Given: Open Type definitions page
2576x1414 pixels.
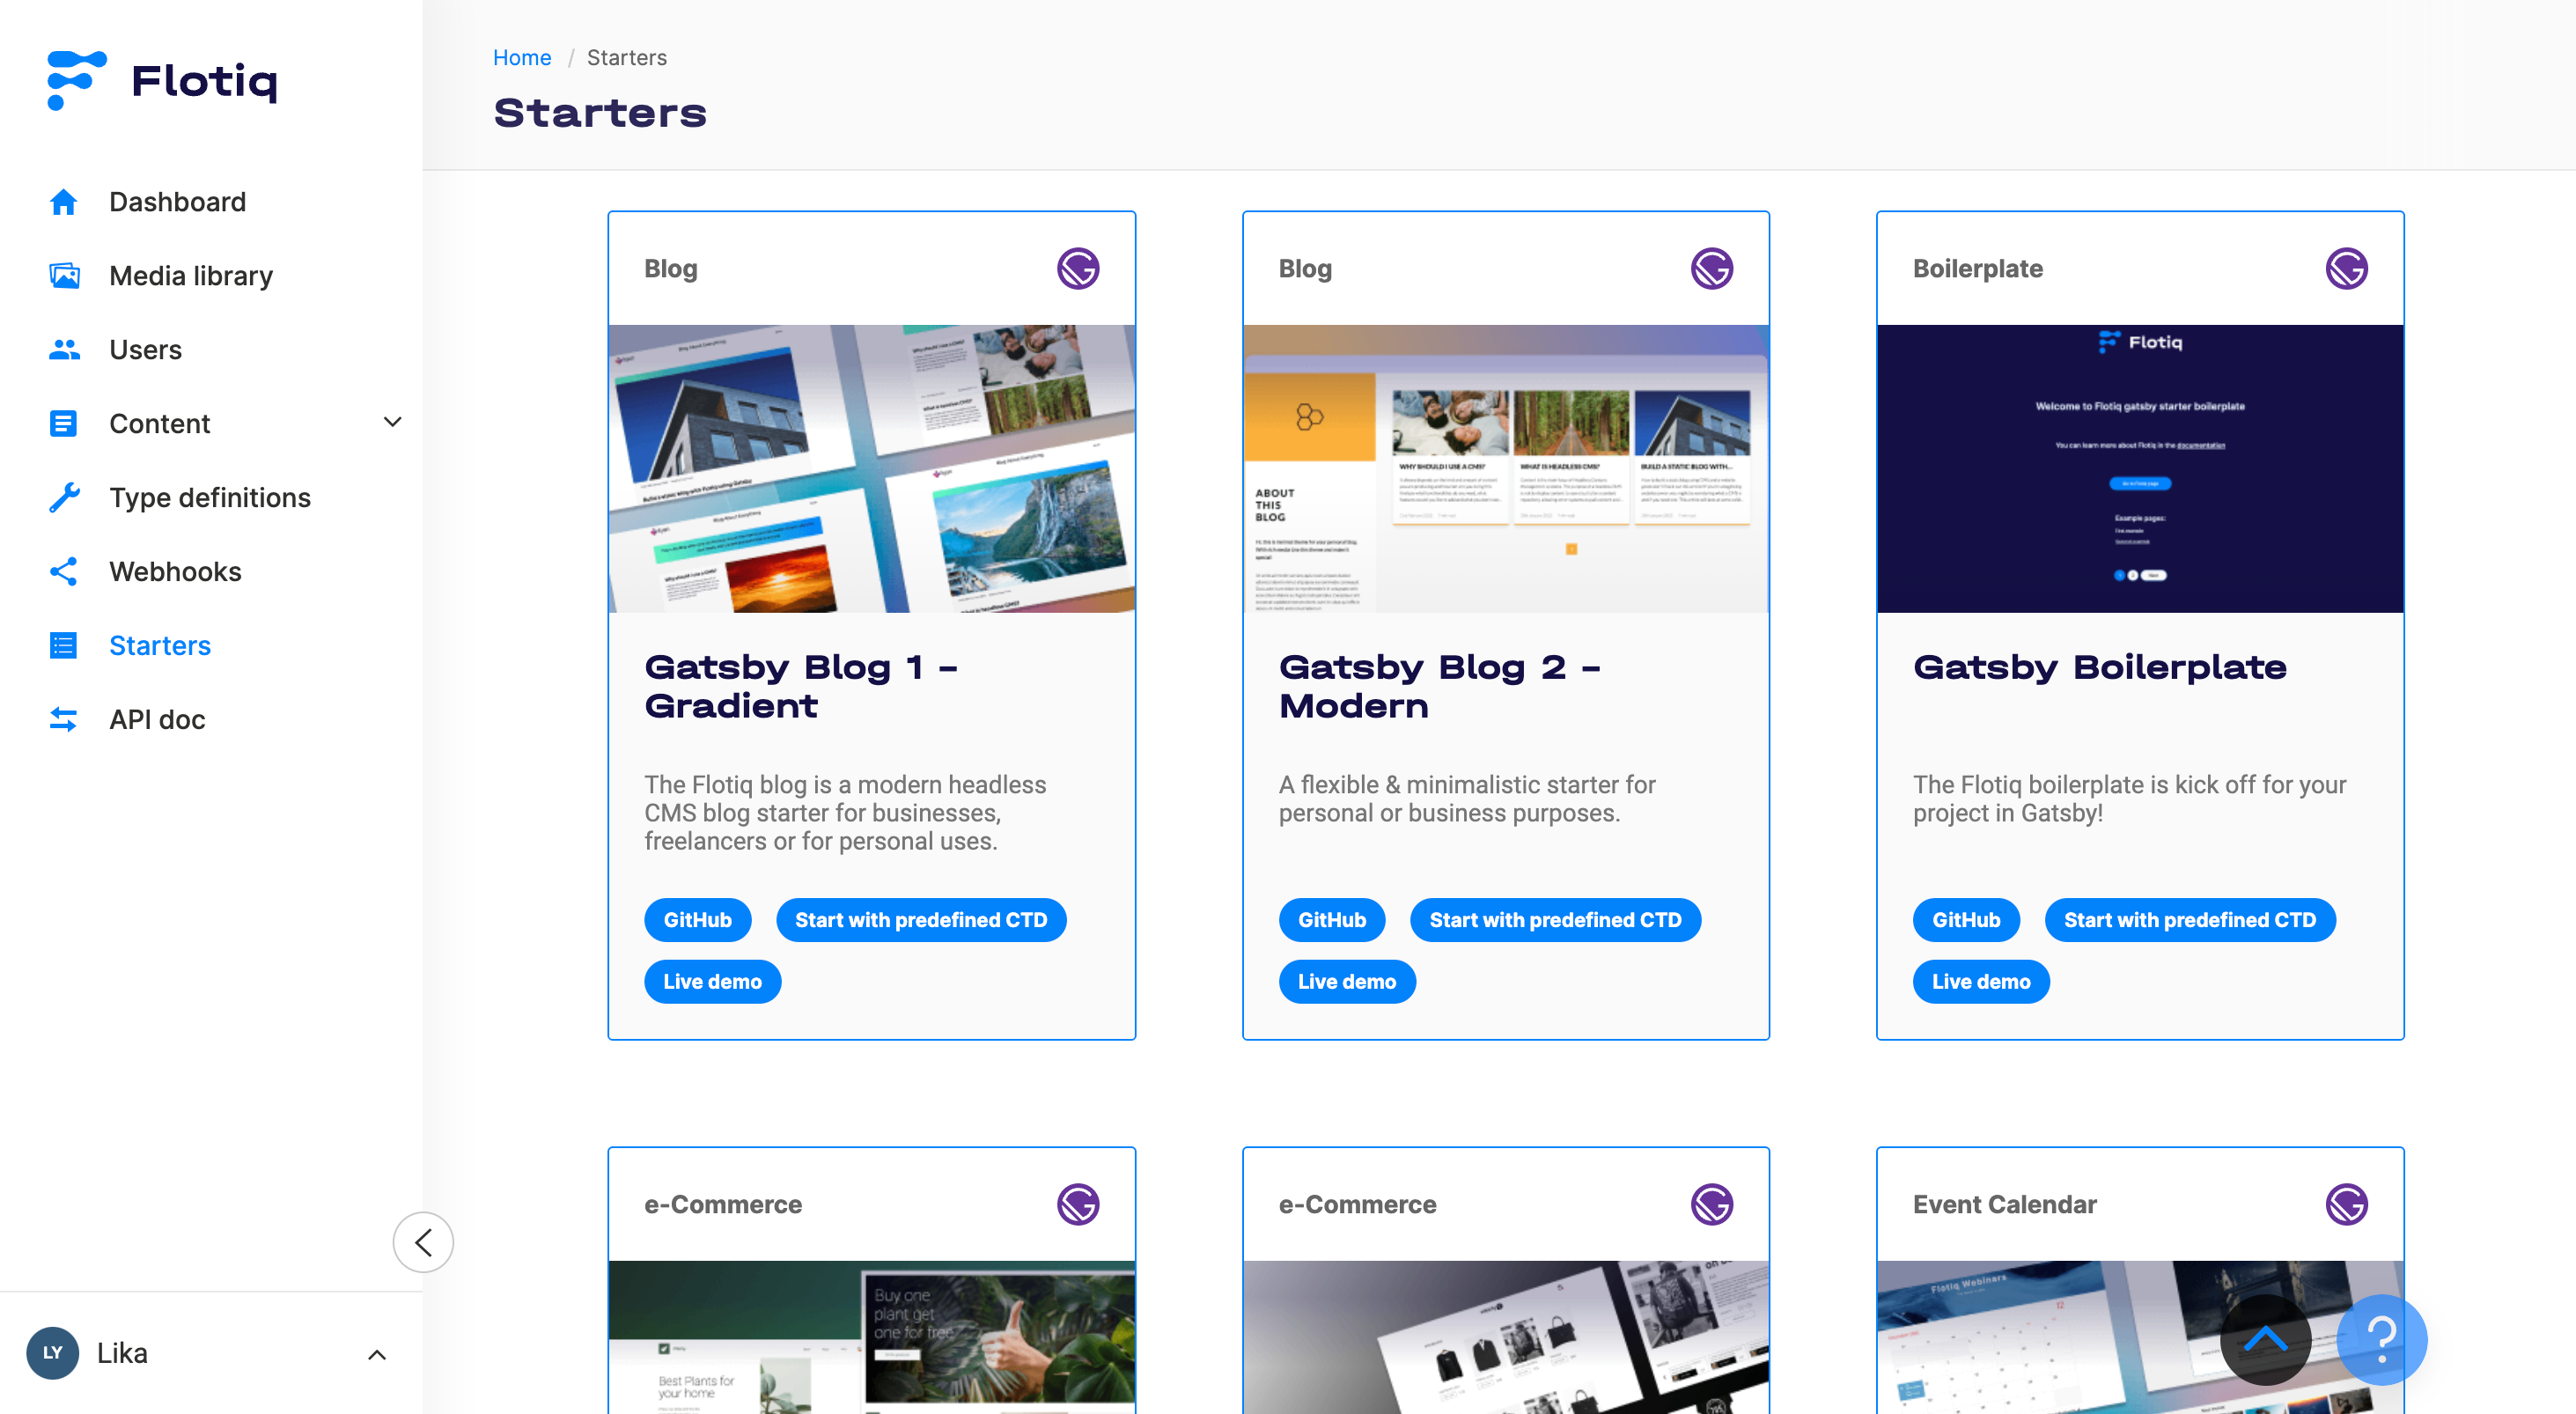Looking at the screenshot, I should (x=211, y=498).
